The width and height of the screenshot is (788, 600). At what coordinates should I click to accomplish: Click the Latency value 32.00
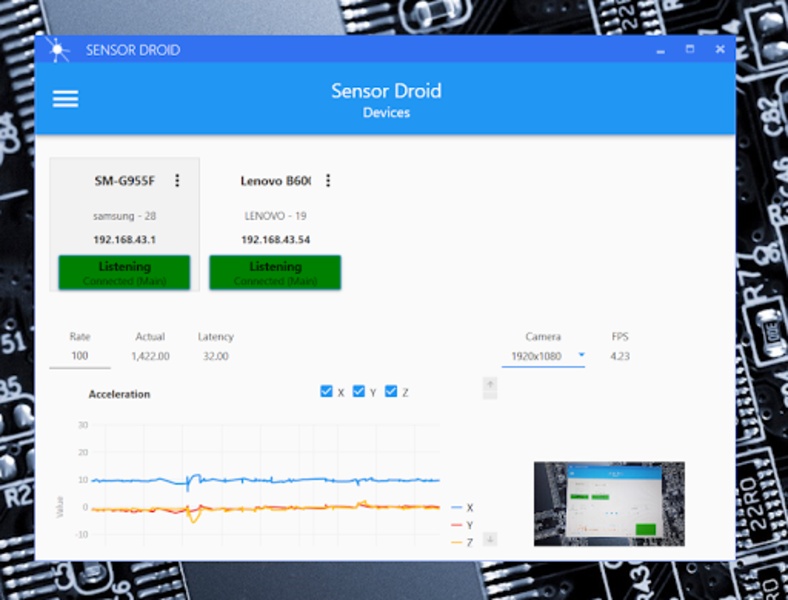[216, 356]
